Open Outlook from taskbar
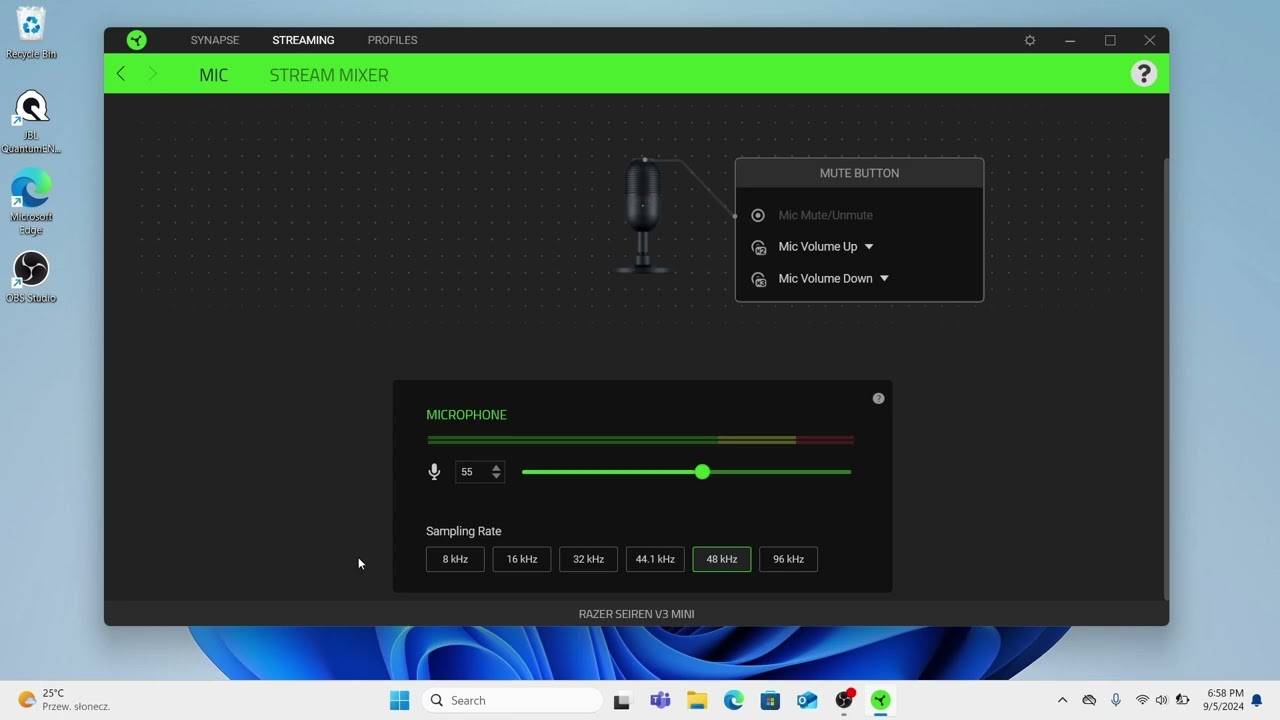The width and height of the screenshot is (1280, 720). (807, 700)
